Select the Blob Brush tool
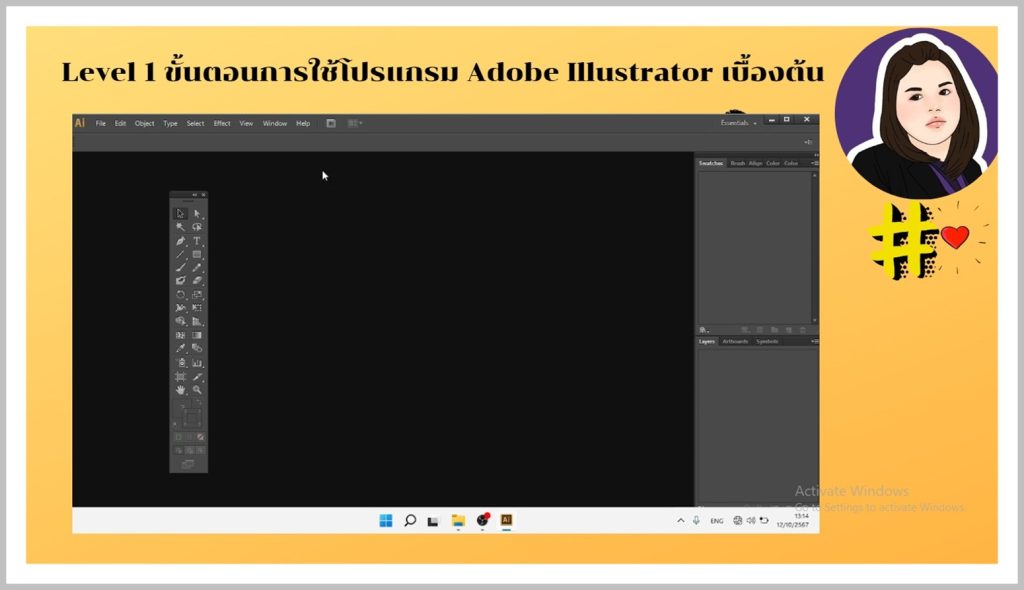1024x590 pixels. pos(180,280)
